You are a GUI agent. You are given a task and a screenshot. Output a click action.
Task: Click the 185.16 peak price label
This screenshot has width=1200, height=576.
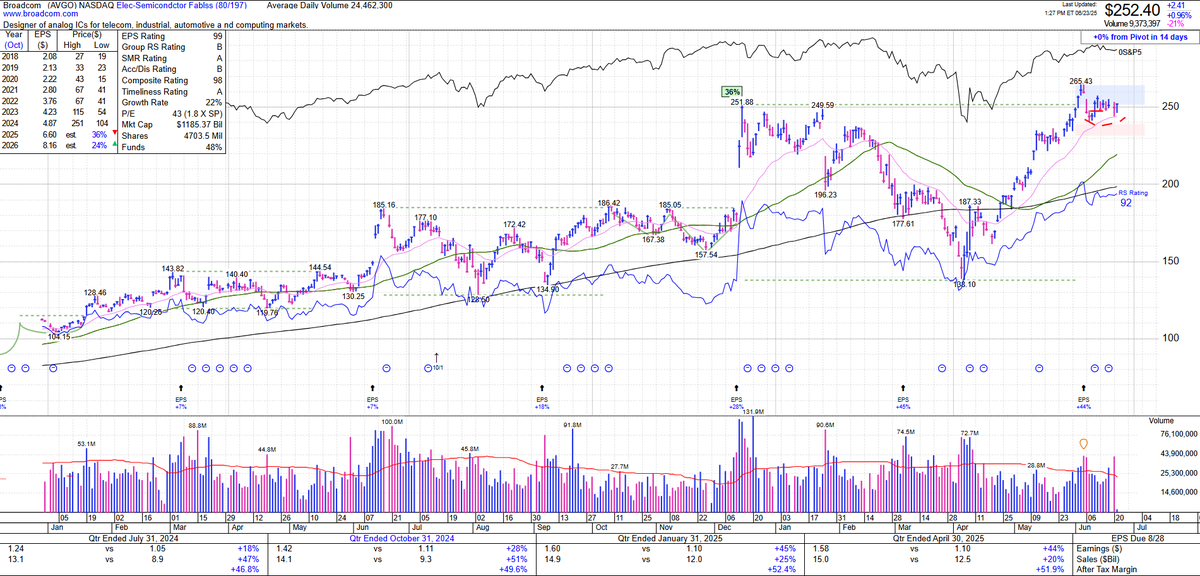[386, 205]
